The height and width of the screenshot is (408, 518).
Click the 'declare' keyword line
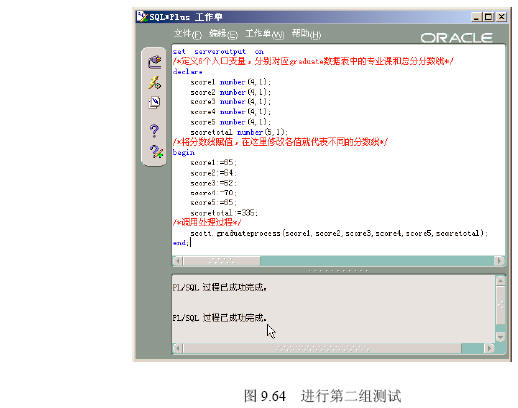[x=188, y=72]
